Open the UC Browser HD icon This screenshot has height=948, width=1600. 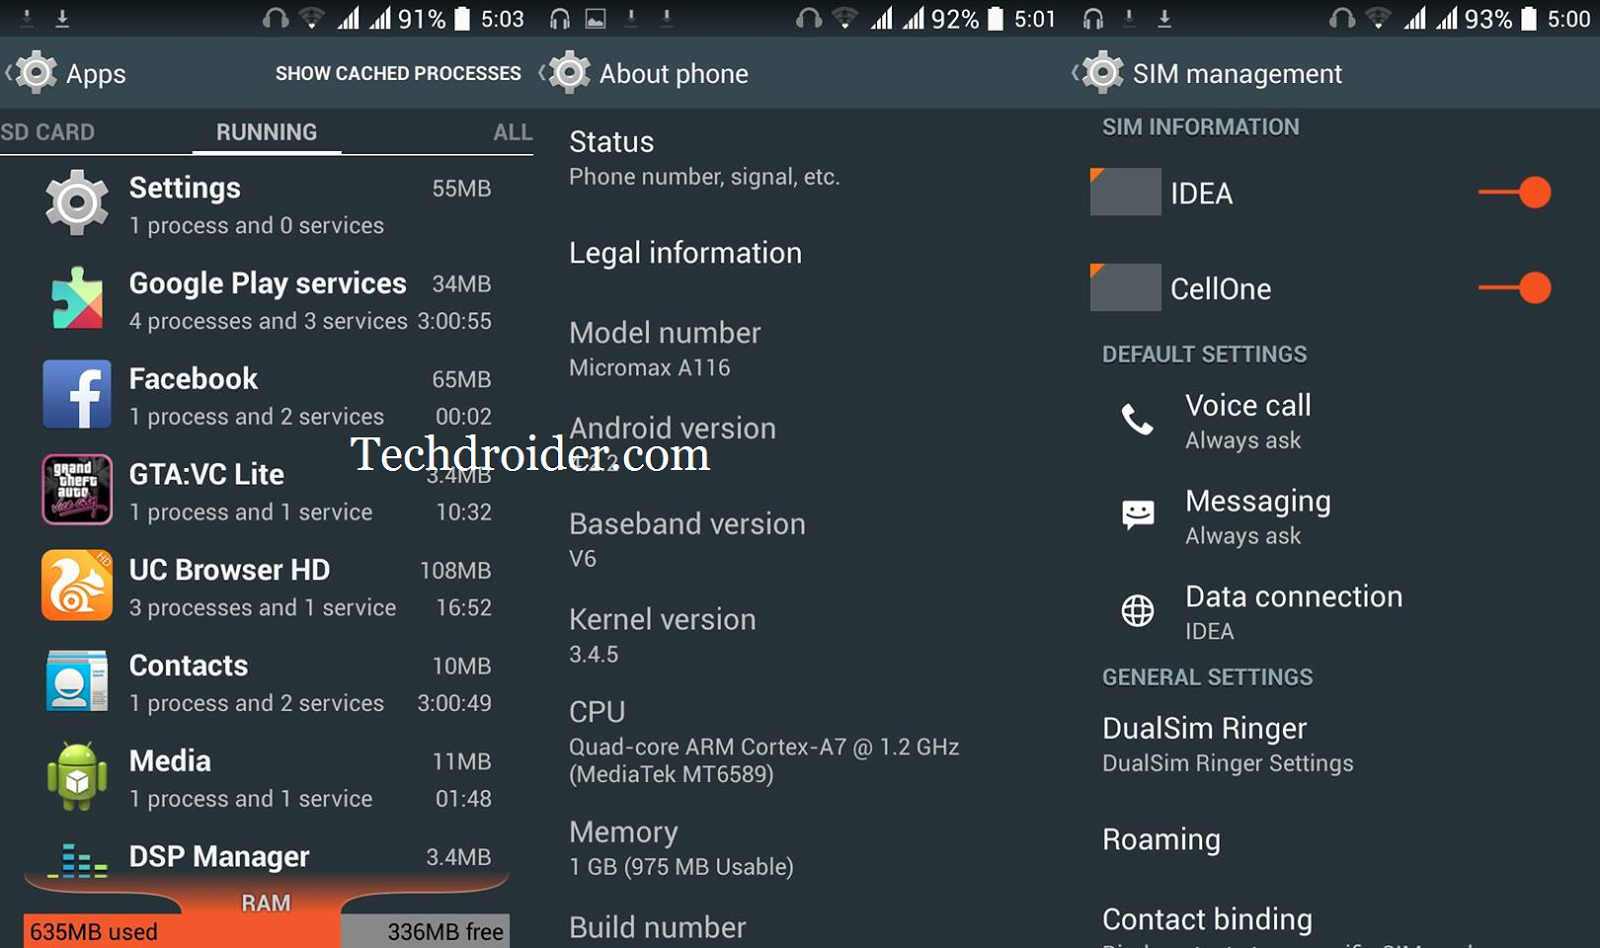coord(77,585)
